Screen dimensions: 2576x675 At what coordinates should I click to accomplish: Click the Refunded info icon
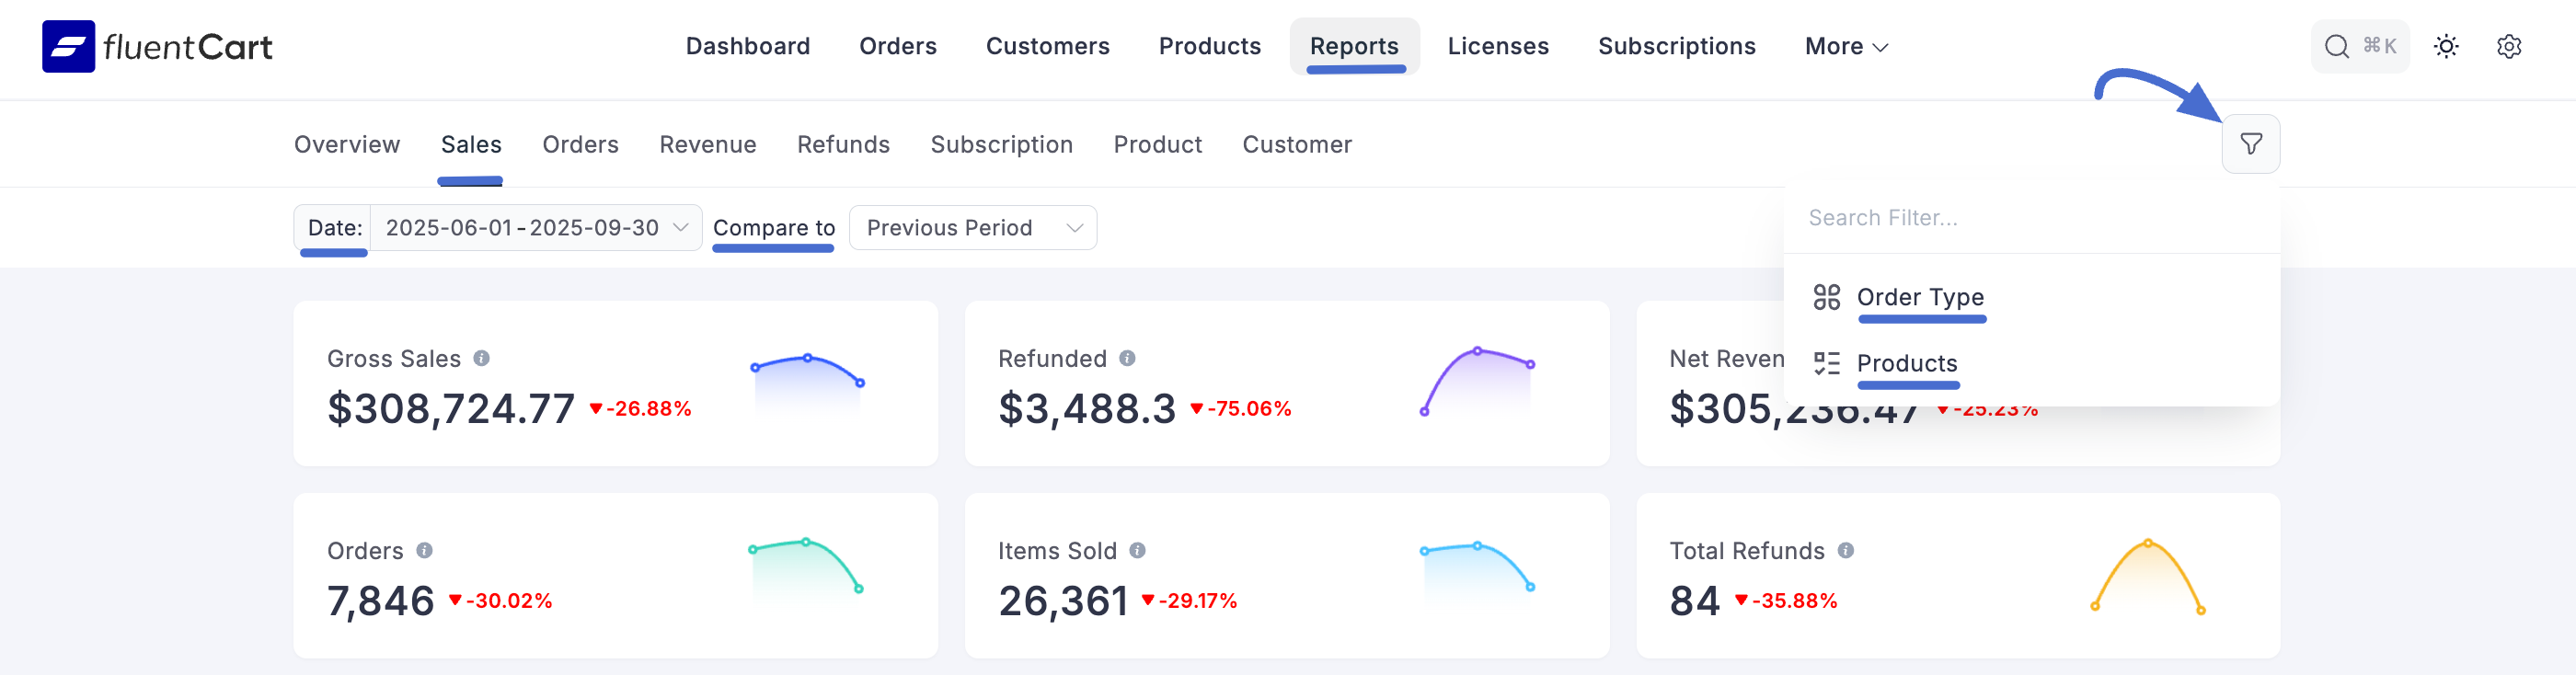click(x=1127, y=358)
